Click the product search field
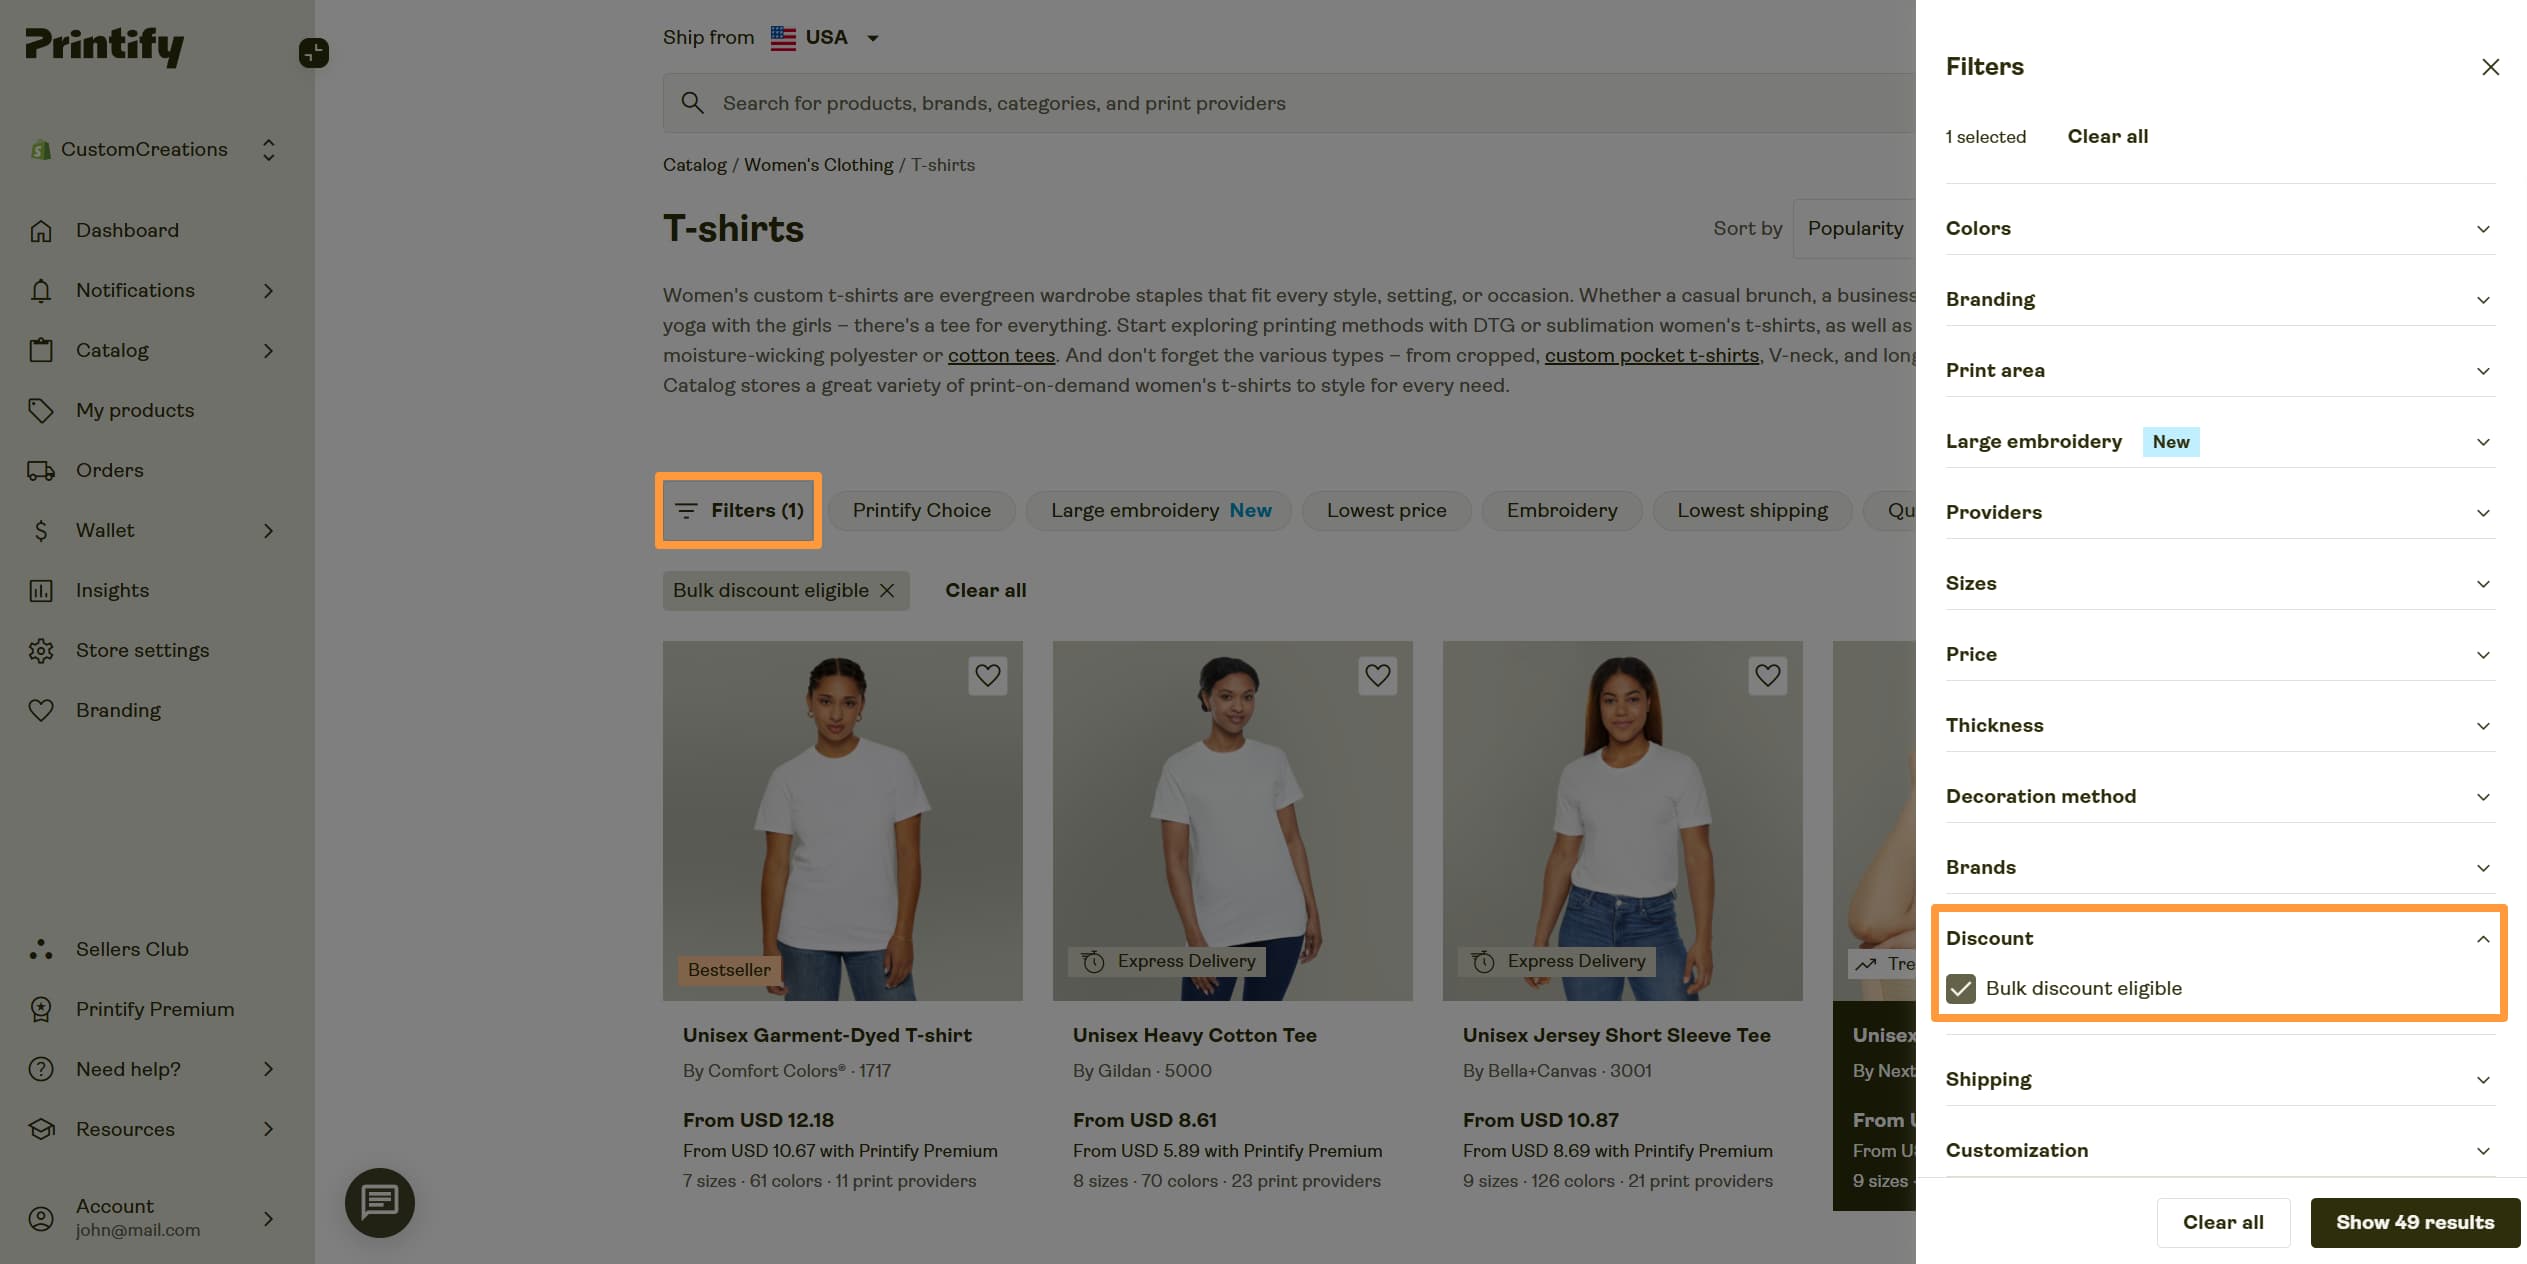The image size is (2527, 1264). coord(1100,102)
